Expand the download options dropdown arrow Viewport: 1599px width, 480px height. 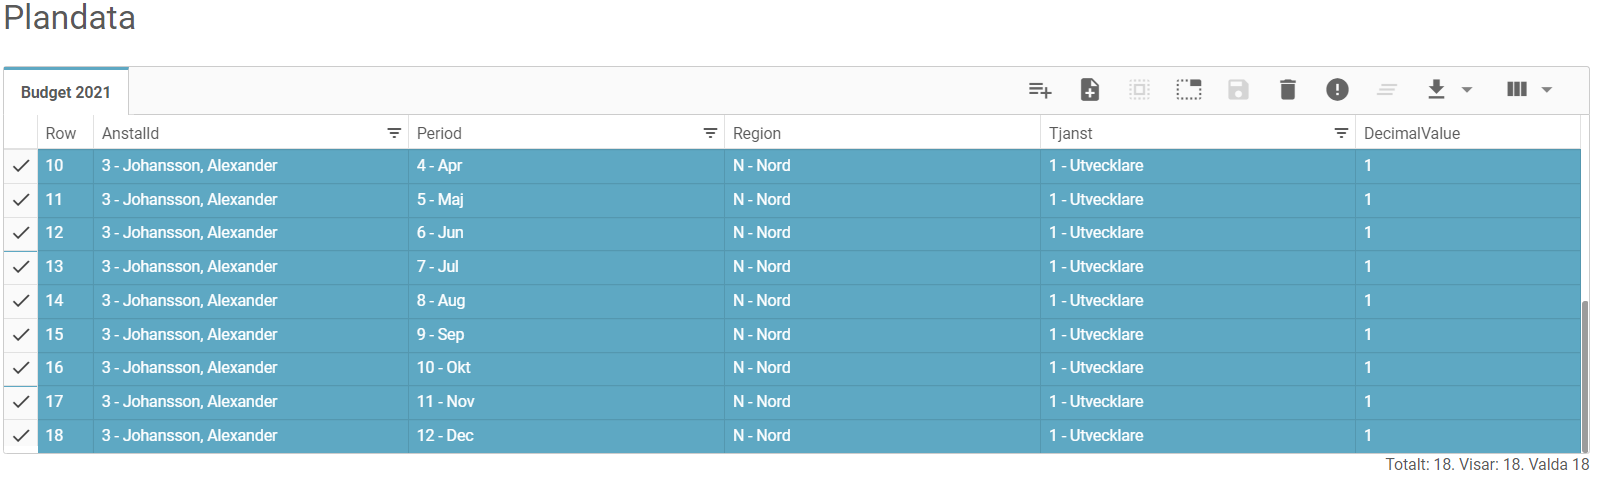pos(1467,90)
